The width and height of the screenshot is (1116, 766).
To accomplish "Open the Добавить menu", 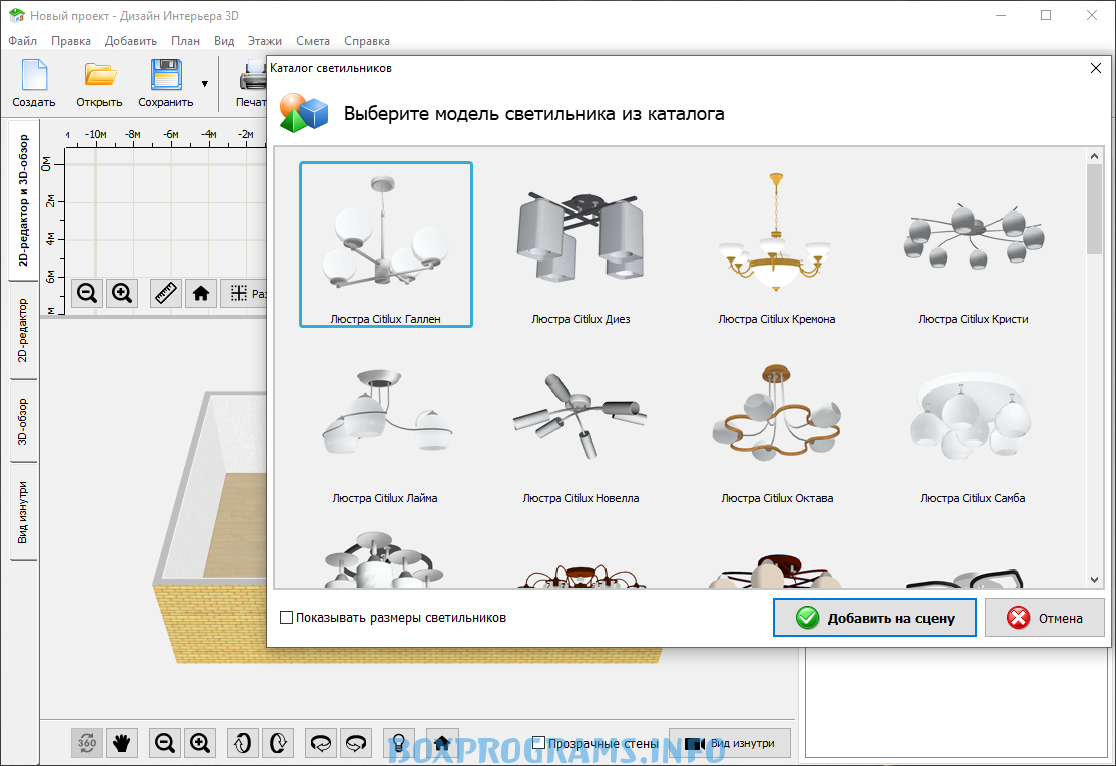I will point(131,41).
